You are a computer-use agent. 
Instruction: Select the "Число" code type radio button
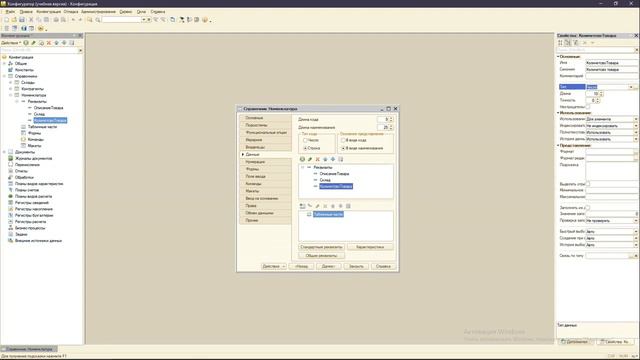pos(305,140)
